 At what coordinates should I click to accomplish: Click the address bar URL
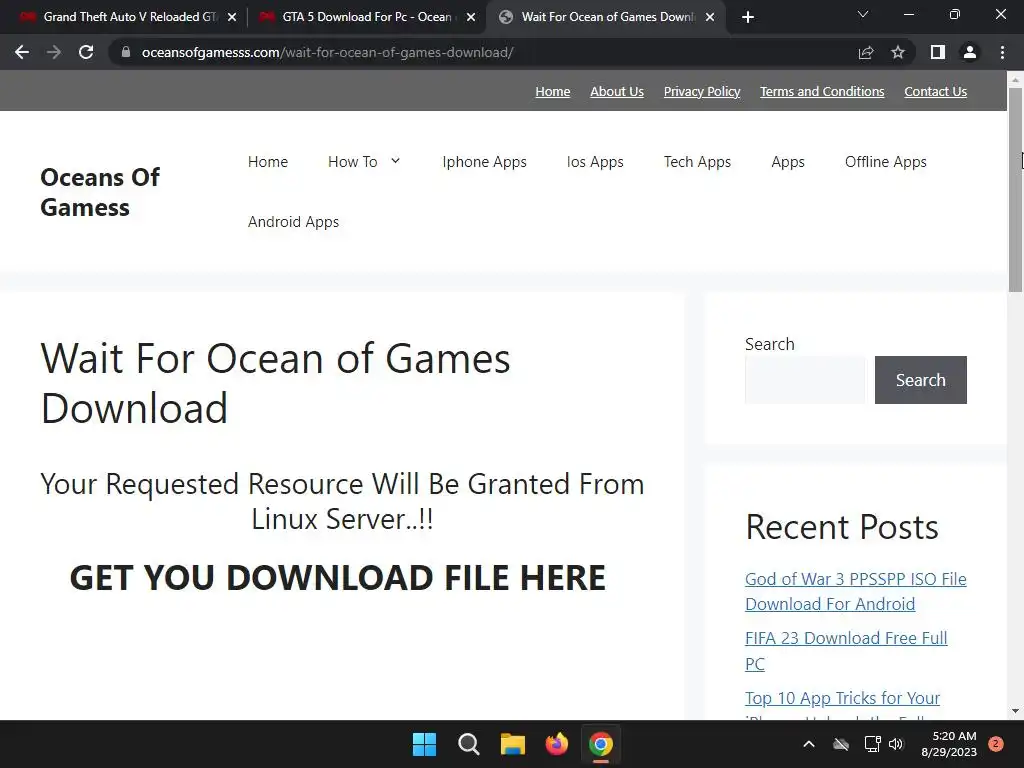click(x=327, y=52)
